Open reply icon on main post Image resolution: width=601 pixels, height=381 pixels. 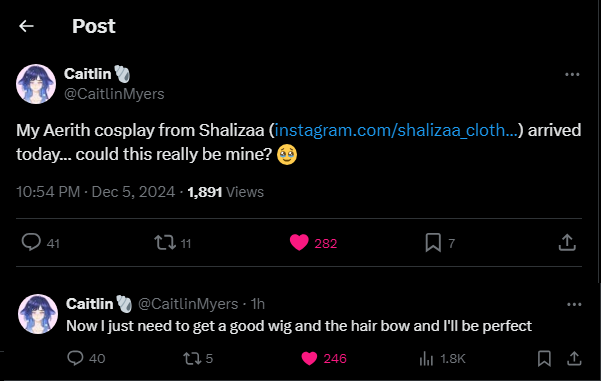[31, 242]
